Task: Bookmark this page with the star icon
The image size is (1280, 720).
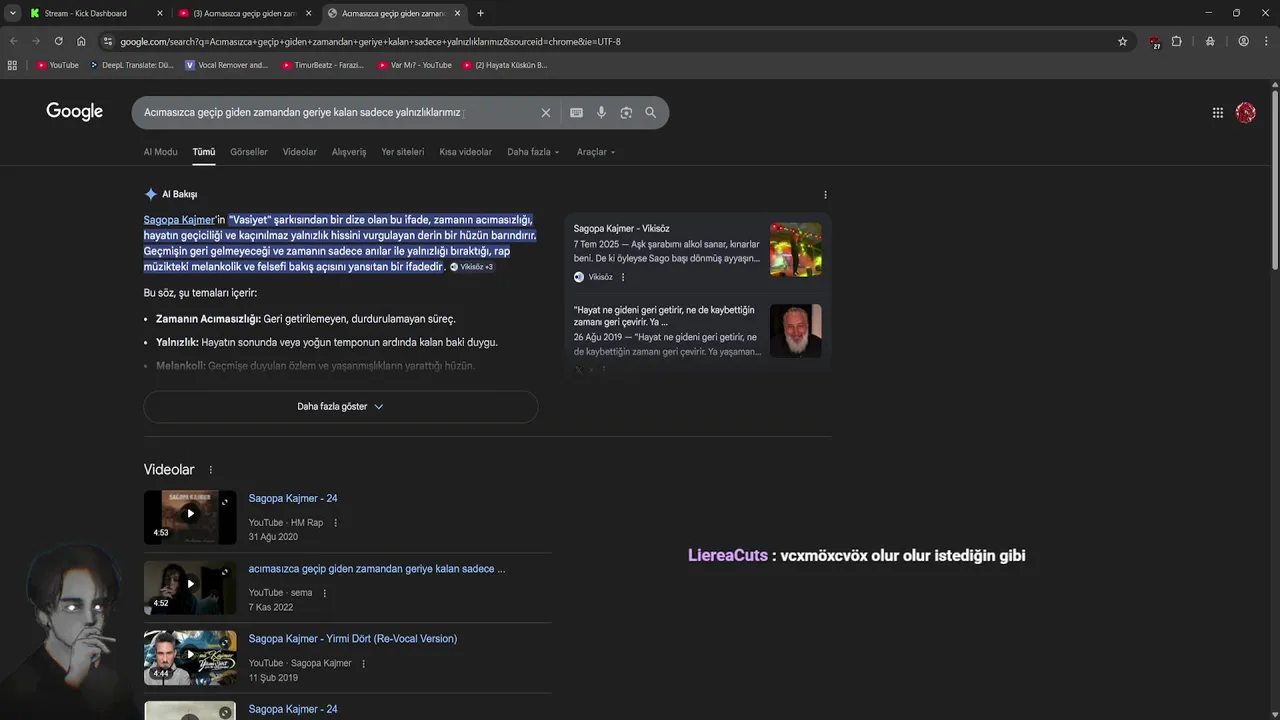Action: [1122, 41]
